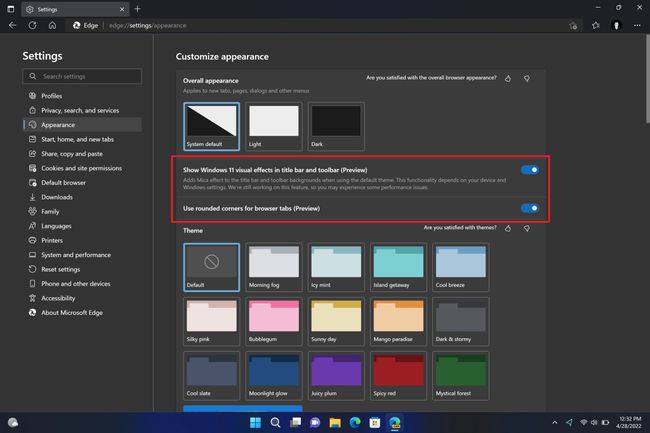Select Light overall appearance
650x433 pixels.
[274, 126]
